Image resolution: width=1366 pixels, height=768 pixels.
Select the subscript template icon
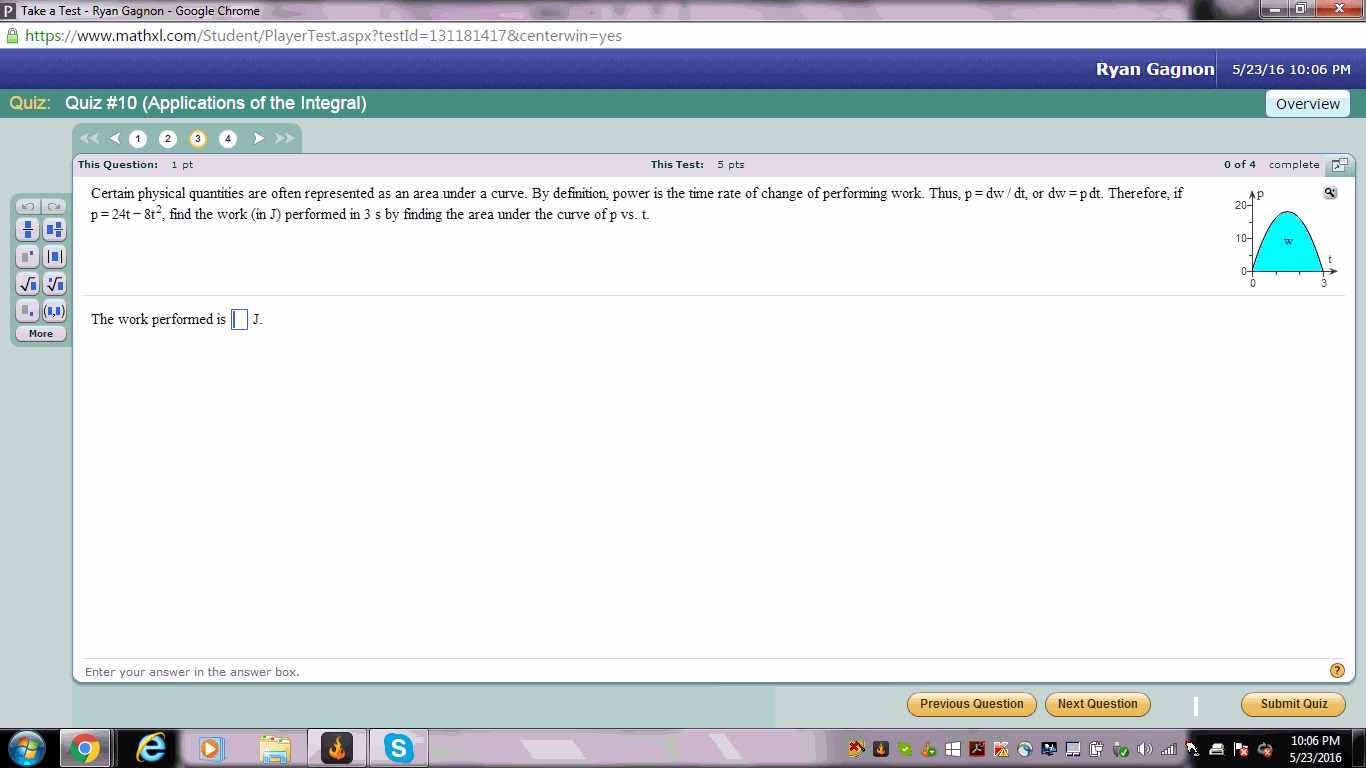pyautogui.click(x=28, y=311)
